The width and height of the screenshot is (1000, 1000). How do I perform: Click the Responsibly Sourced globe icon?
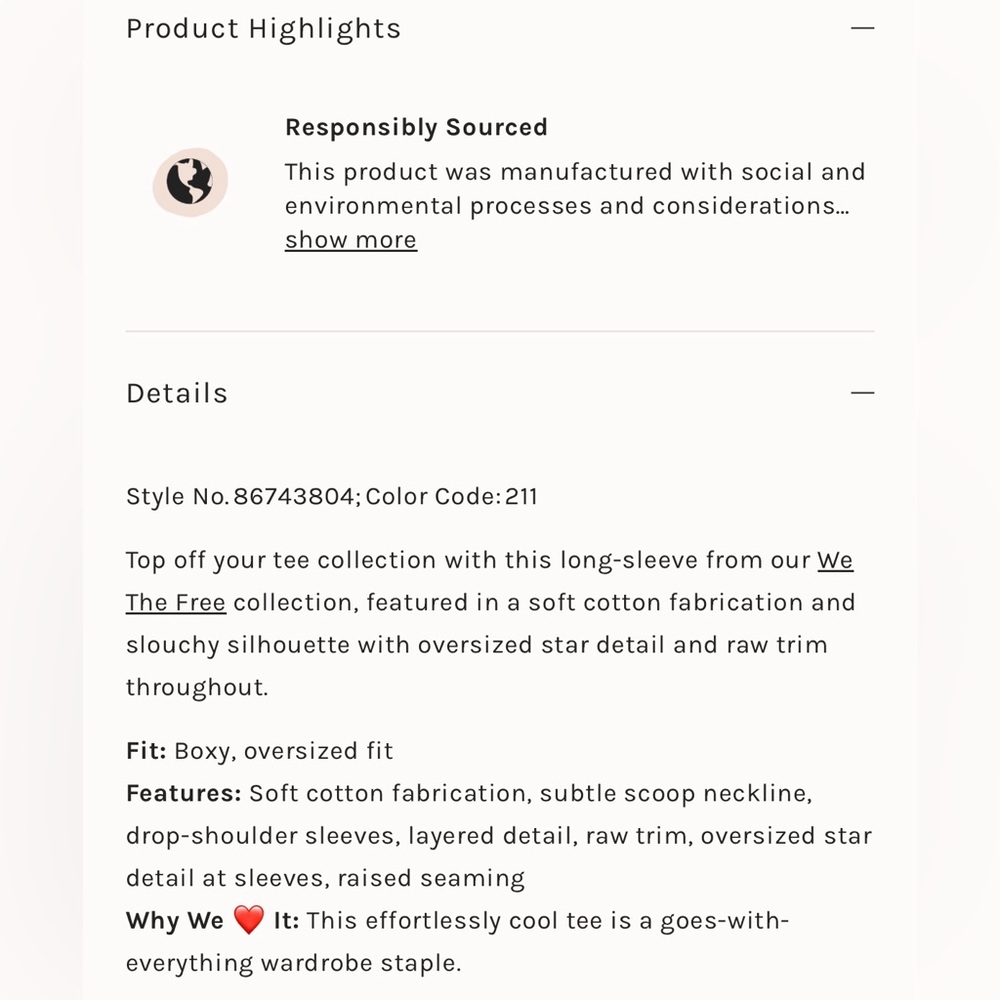190,182
